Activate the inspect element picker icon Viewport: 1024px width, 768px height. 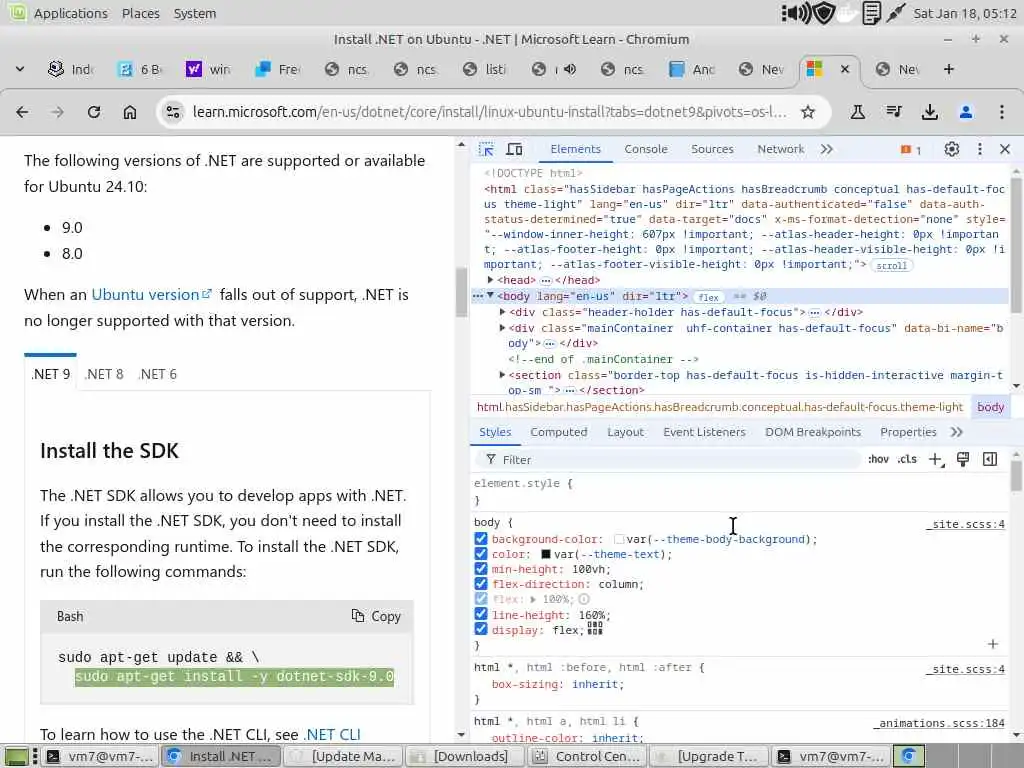click(486, 150)
